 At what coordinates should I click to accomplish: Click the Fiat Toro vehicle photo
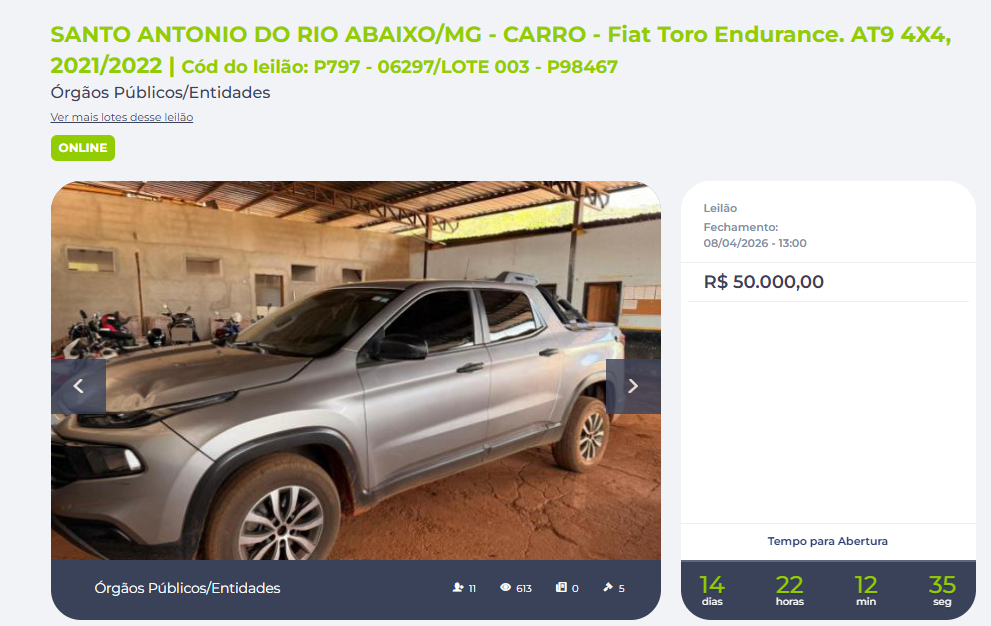pos(356,371)
